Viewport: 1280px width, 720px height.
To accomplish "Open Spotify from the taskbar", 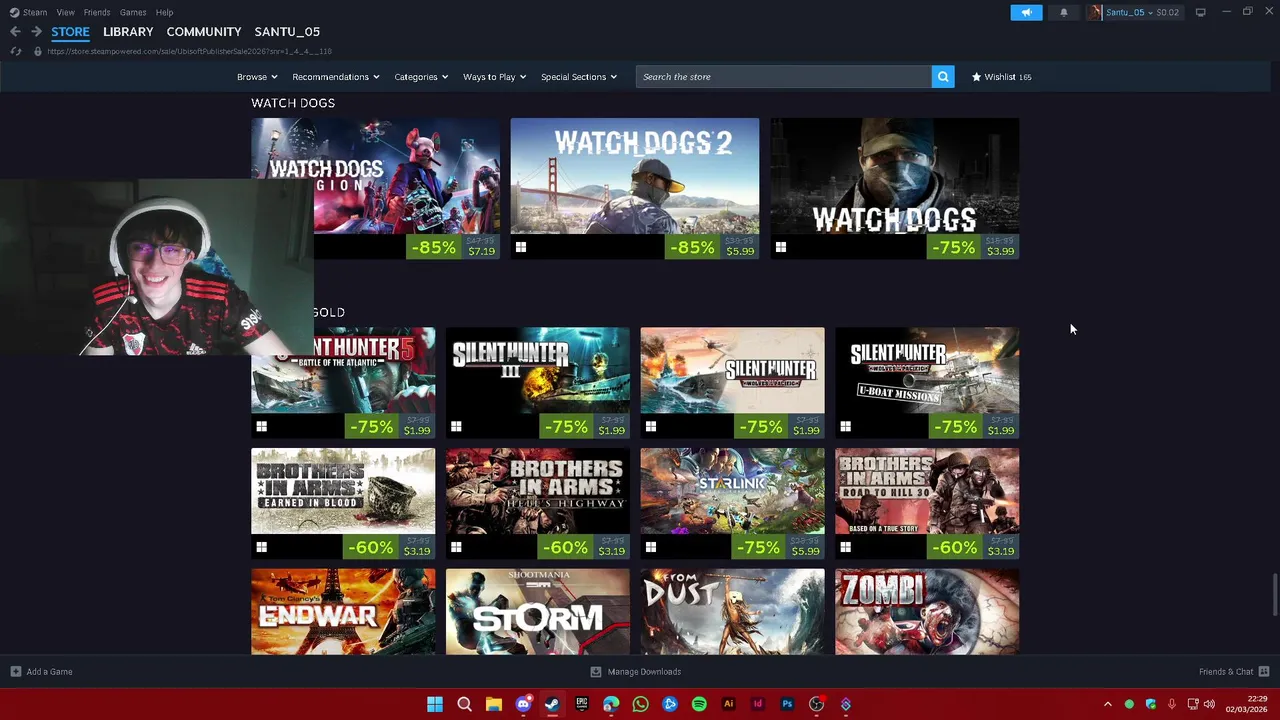I will pos(699,704).
